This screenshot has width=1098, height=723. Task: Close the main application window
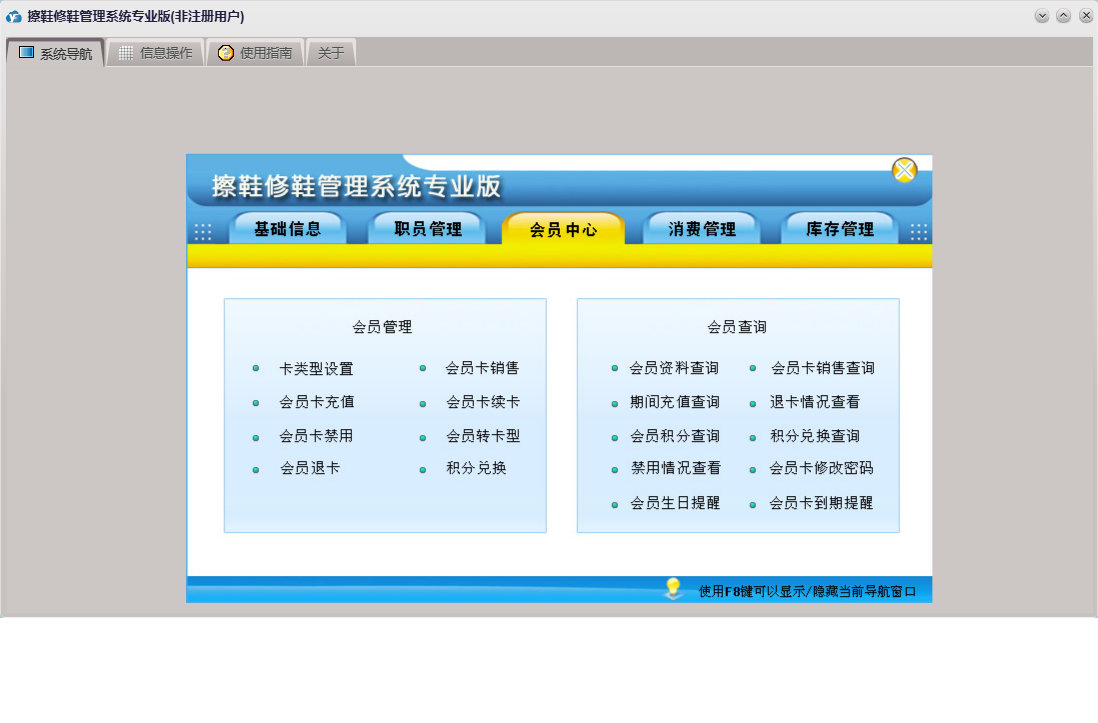point(1085,16)
